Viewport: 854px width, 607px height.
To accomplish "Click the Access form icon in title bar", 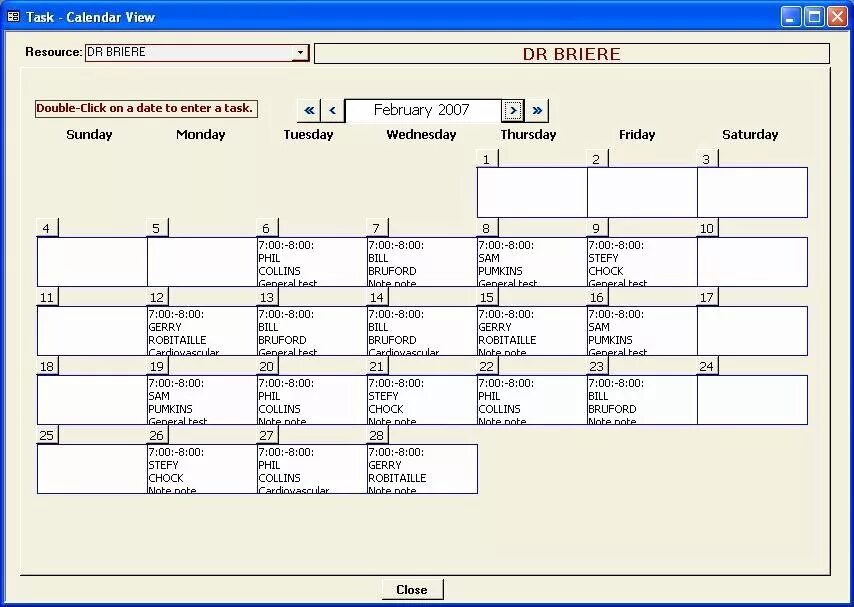I will coord(14,17).
